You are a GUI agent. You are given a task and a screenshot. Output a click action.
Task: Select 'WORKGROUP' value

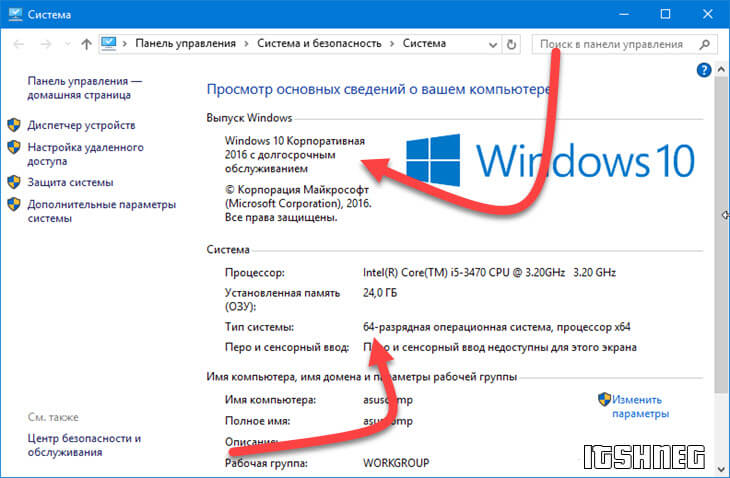396,463
